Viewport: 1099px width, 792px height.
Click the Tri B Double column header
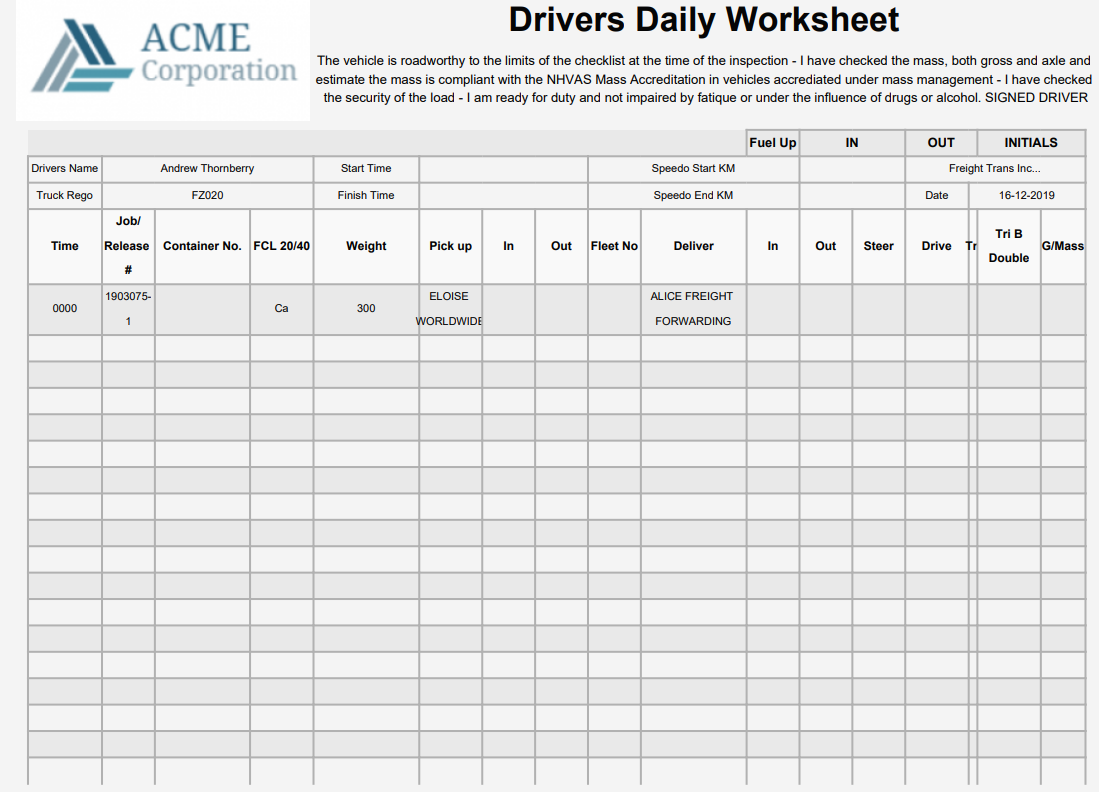pos(1009,246)
